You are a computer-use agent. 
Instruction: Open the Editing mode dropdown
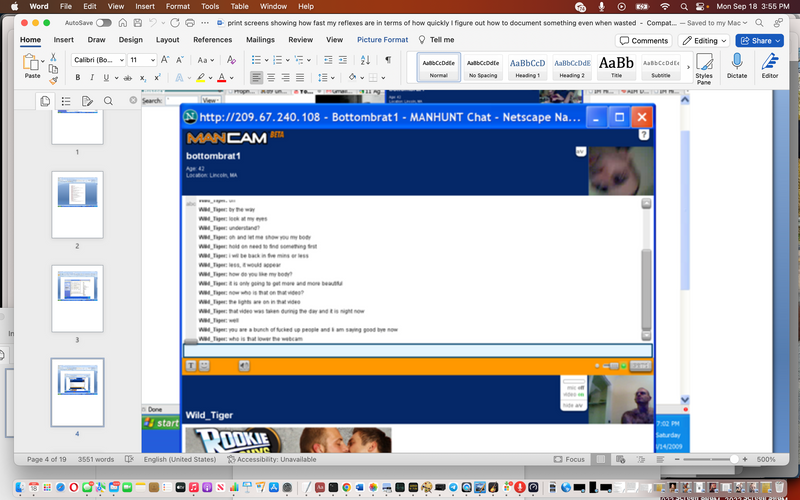pyautogui.click(x=704, y=41)
